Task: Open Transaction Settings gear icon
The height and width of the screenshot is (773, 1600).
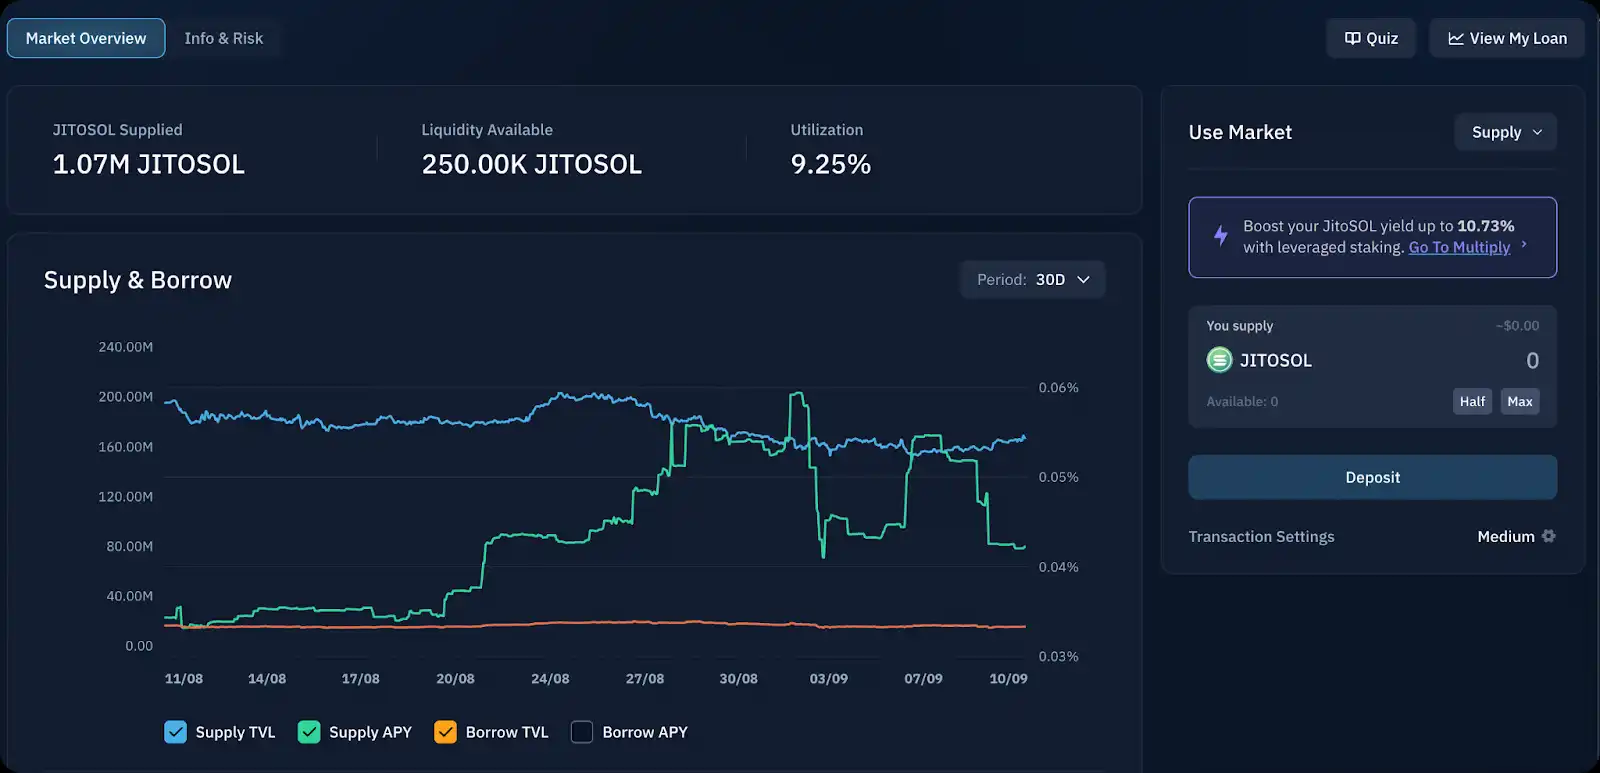Action: click(1549, 536)
